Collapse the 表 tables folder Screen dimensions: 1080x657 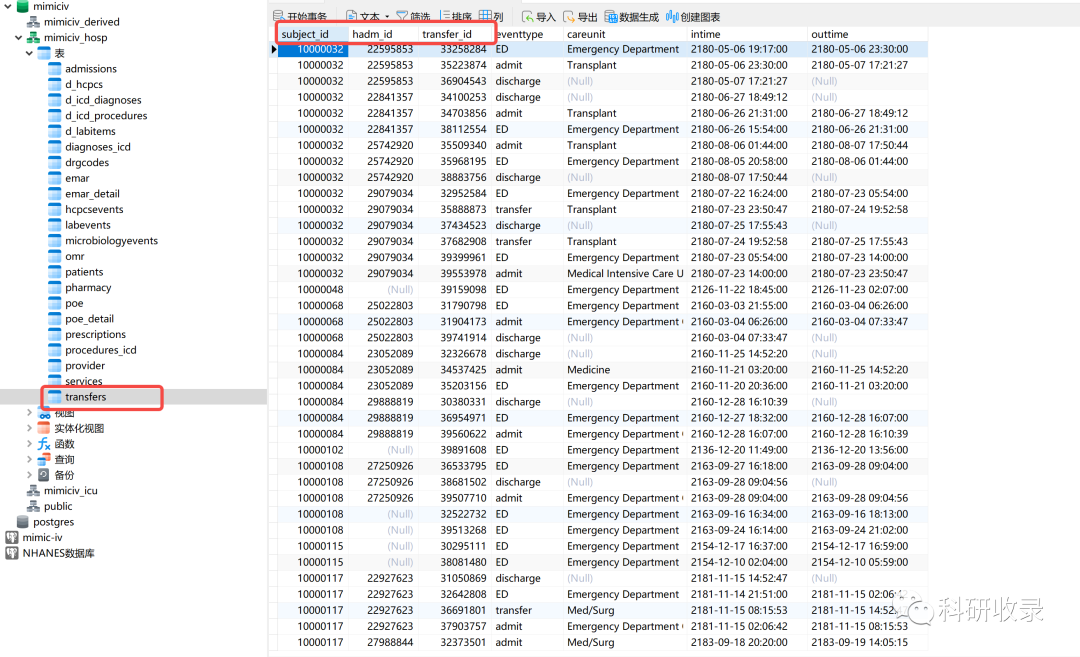coord(30,53)
